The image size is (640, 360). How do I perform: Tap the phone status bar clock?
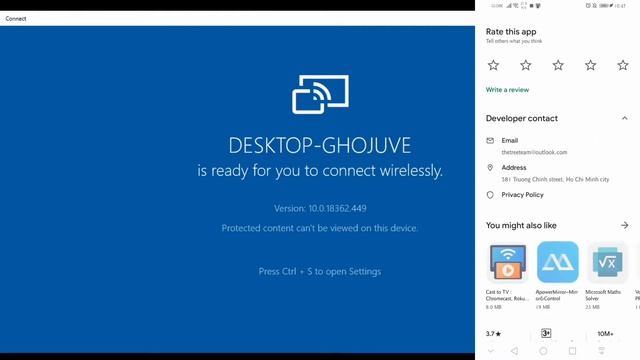point(620,6)
